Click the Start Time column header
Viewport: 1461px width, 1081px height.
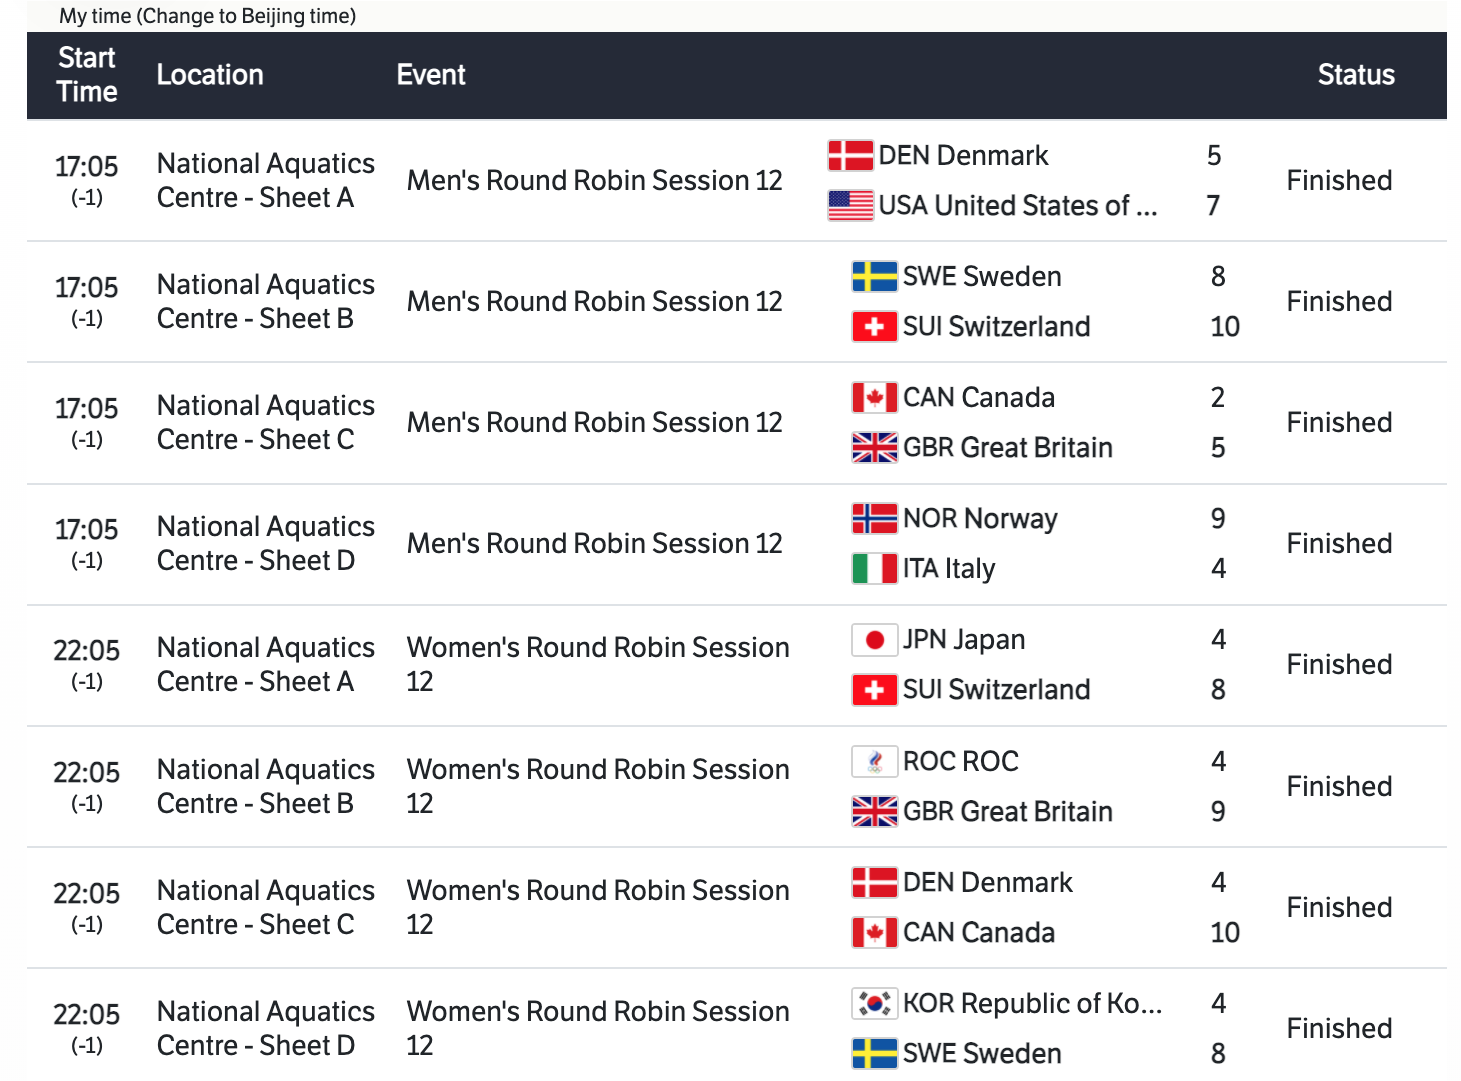click(x=87, y=75)
